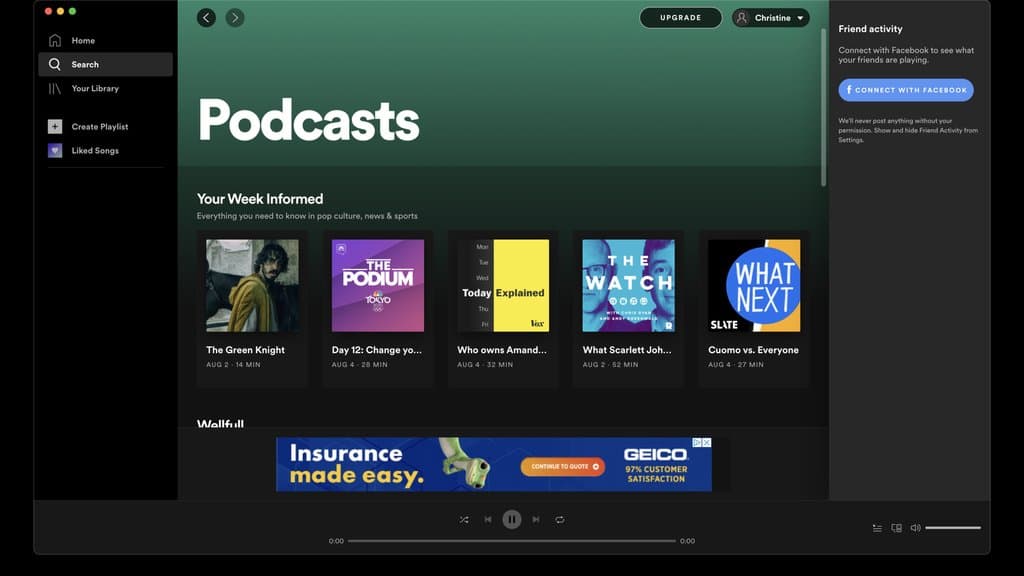The width and height of the screenshot is (1024, 576).
Task: Click the plus icon beside Create Playlist
Action: [x=55, y=127]
